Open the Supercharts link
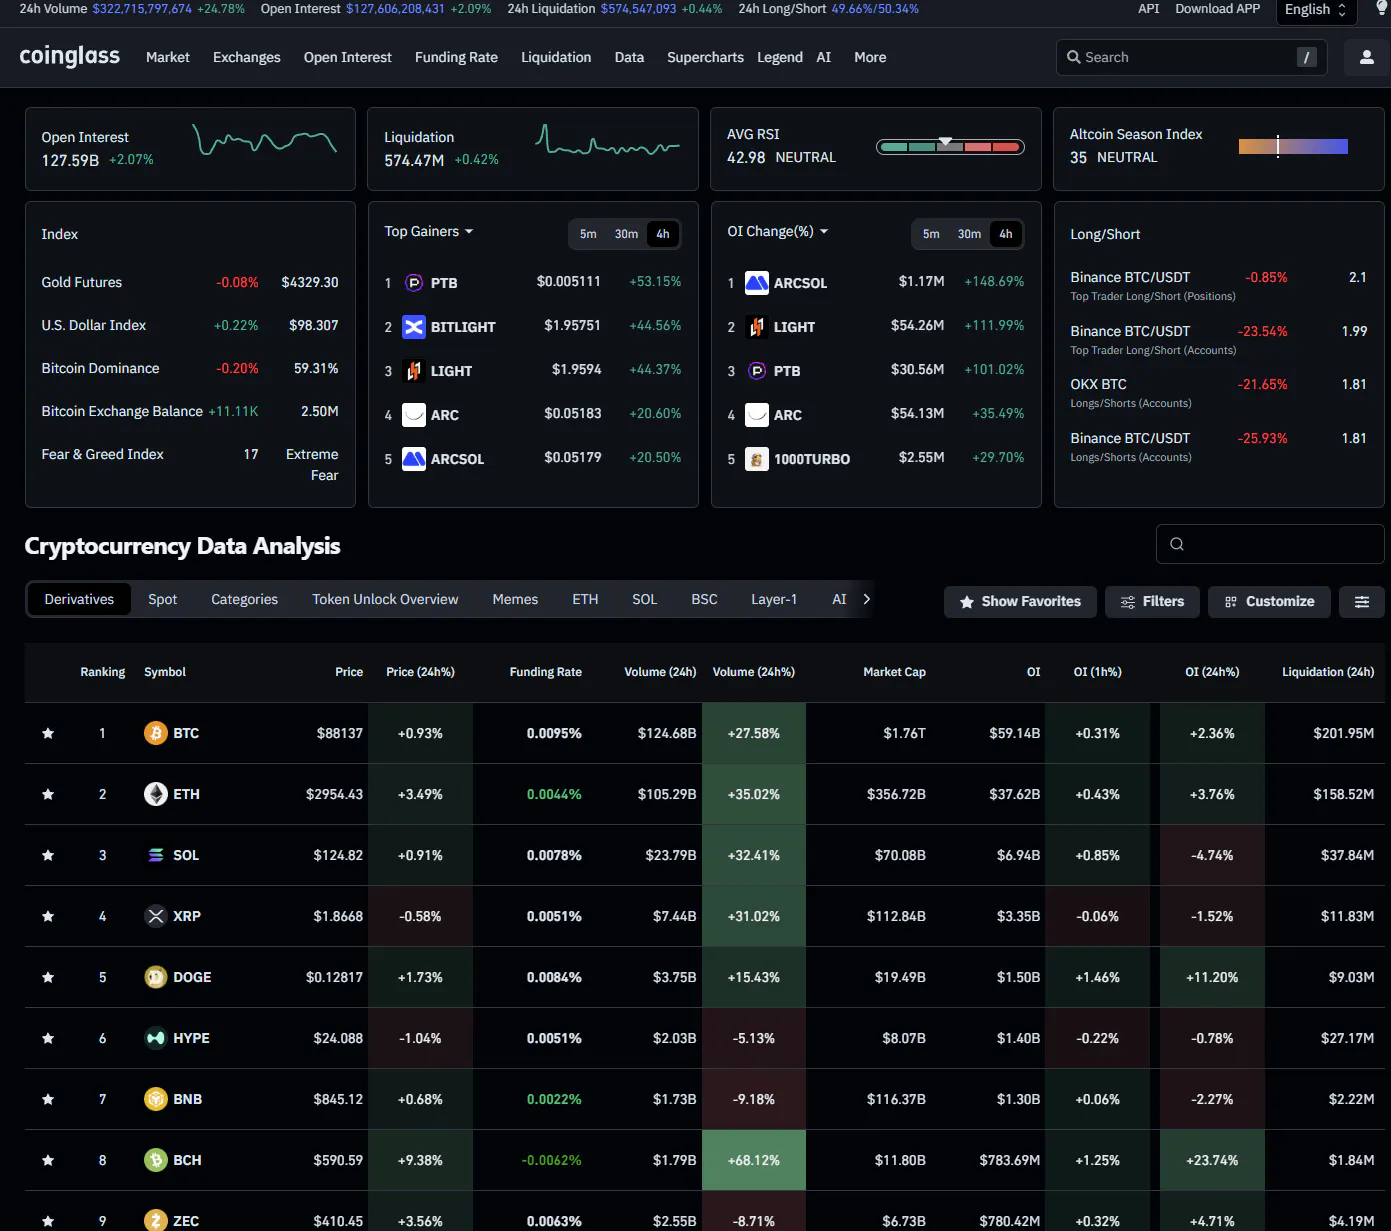The height and width of the screenshot is (1231, 1391). (705, 57)
